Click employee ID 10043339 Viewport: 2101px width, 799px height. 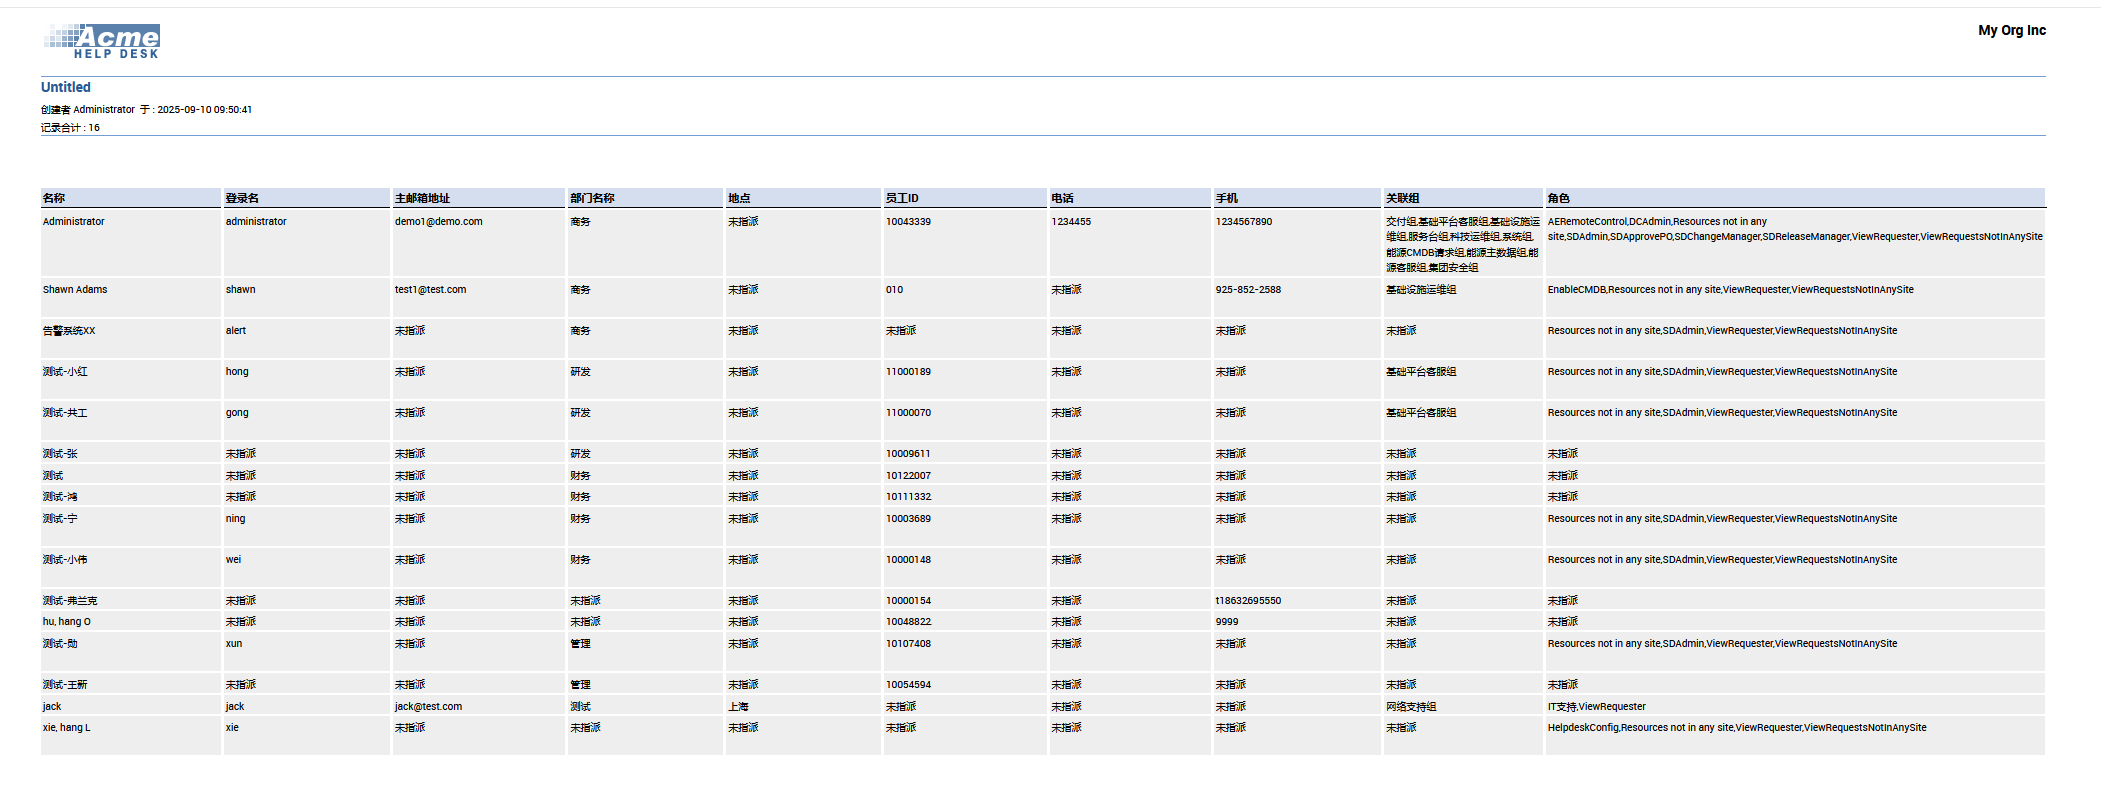click(x=908, y=222)
